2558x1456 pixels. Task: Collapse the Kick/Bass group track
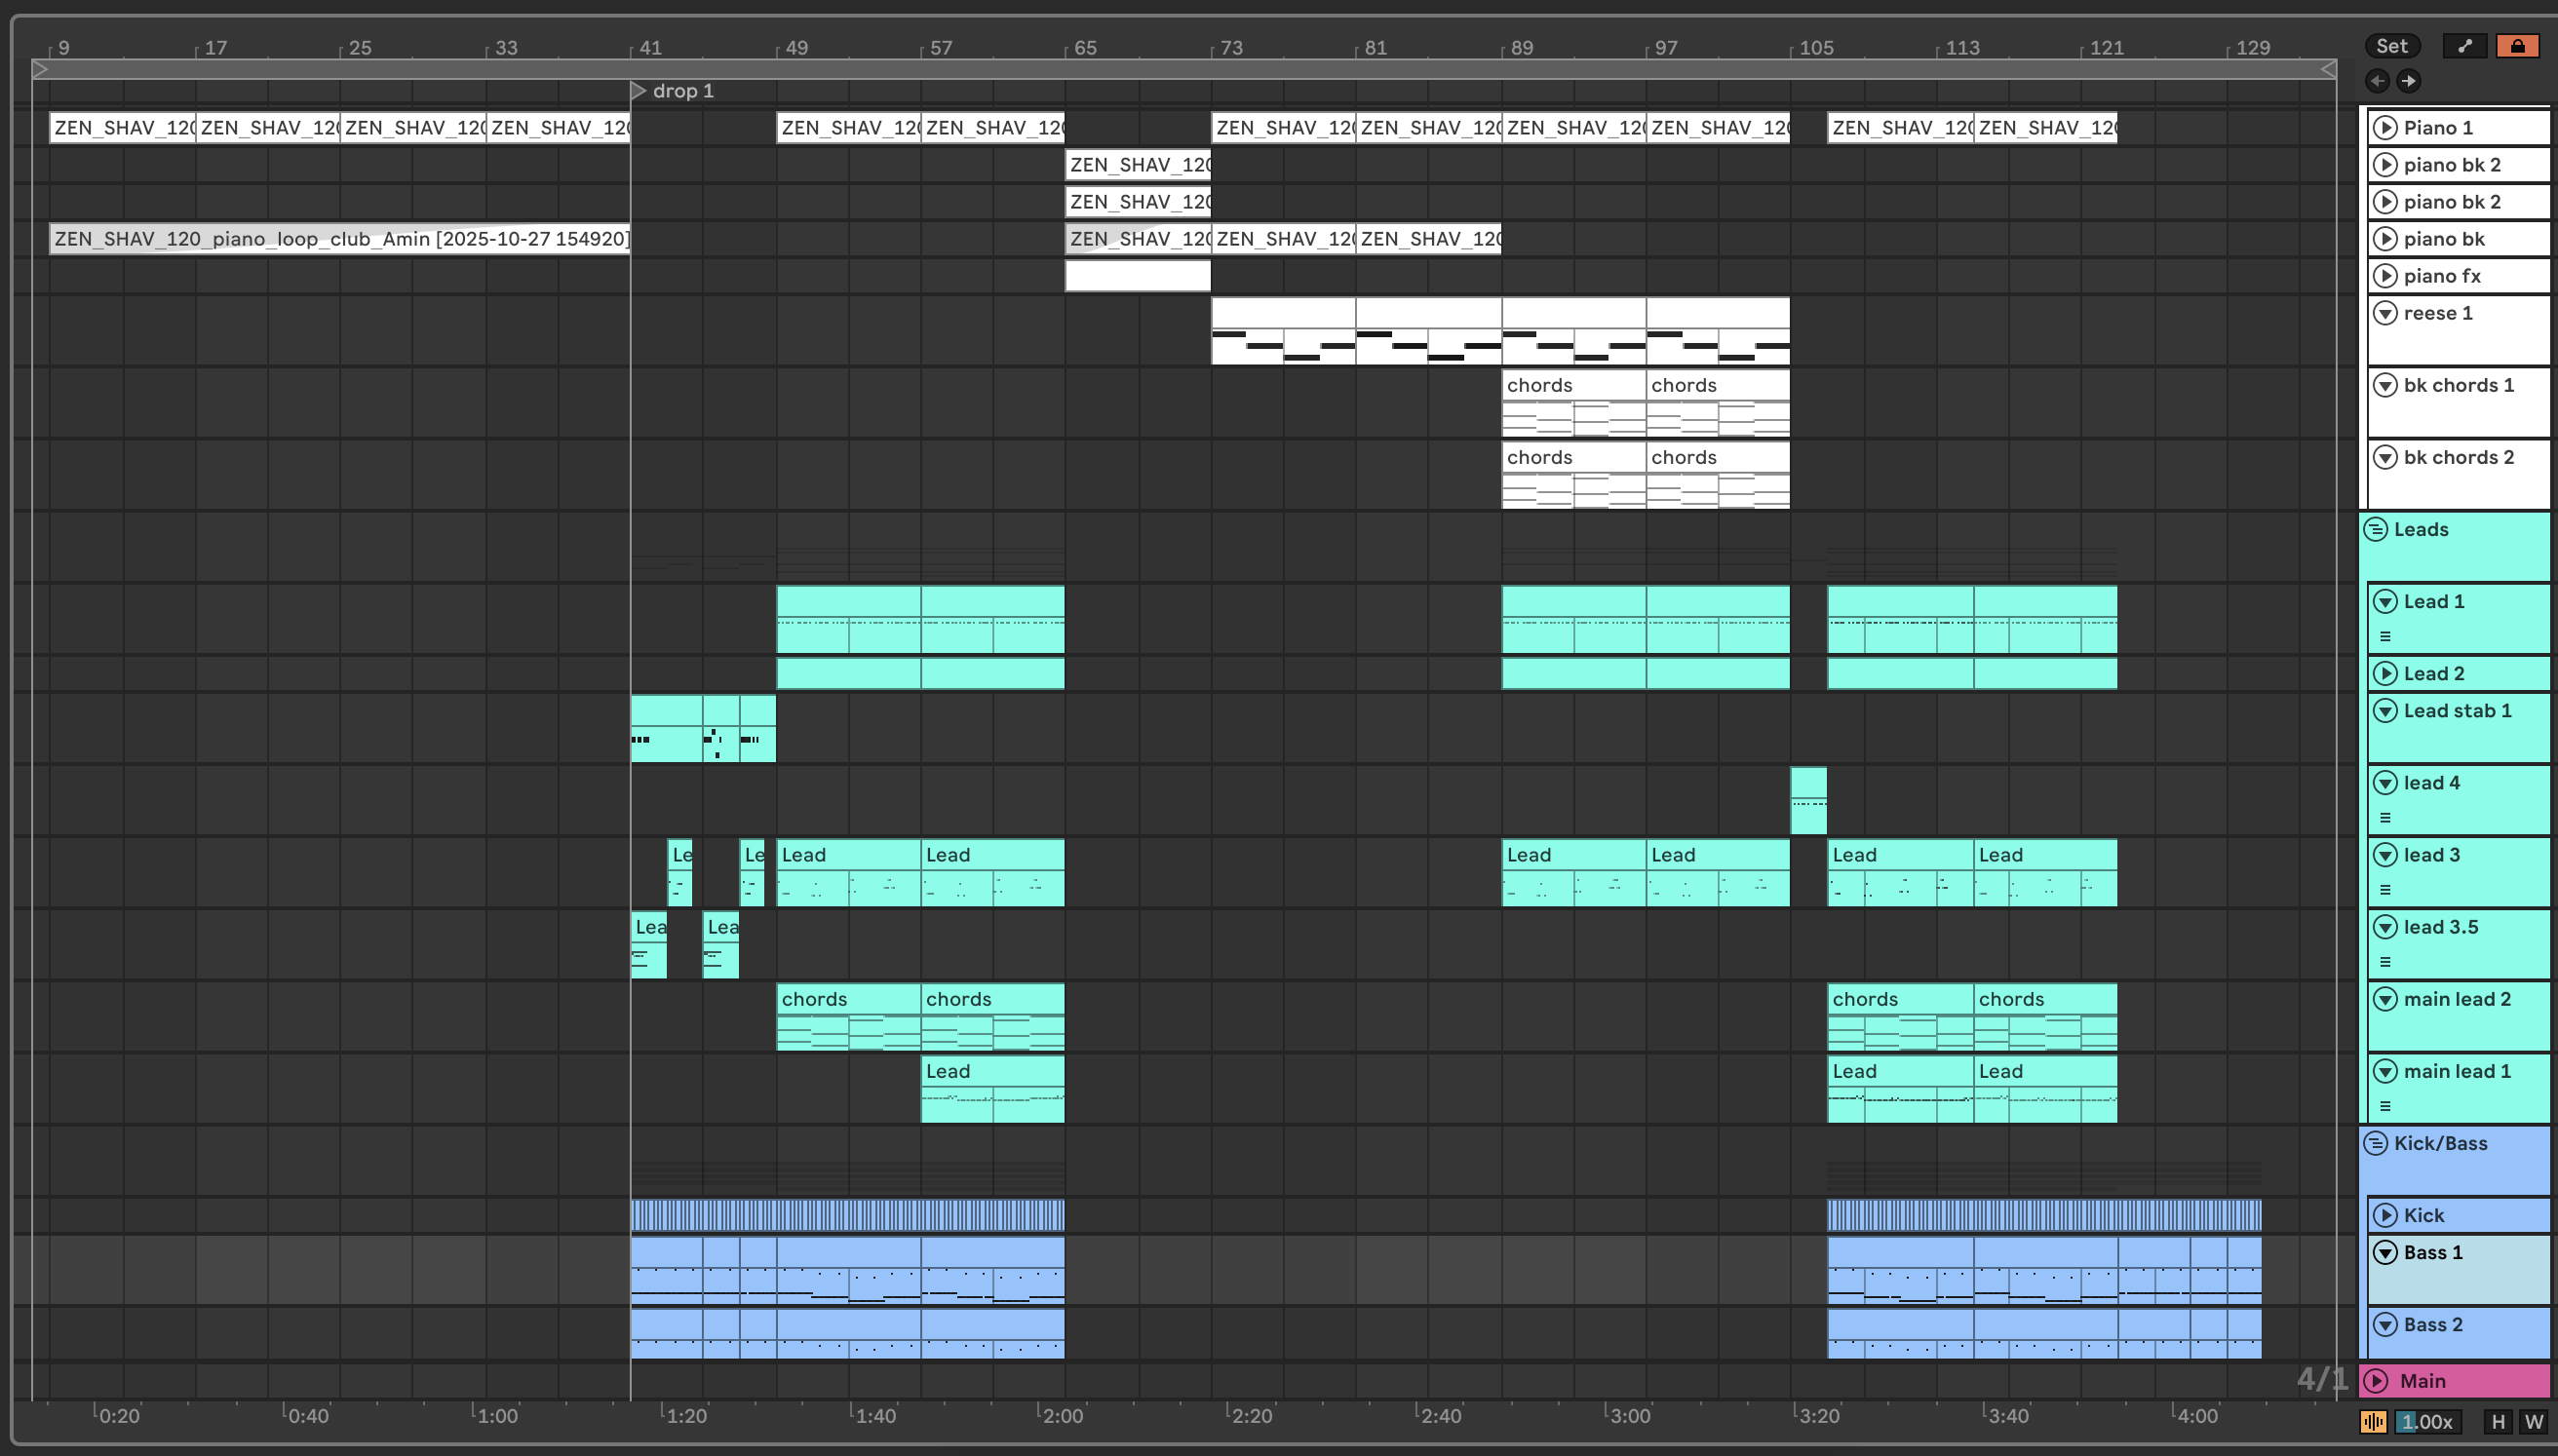(2377, 1143)
